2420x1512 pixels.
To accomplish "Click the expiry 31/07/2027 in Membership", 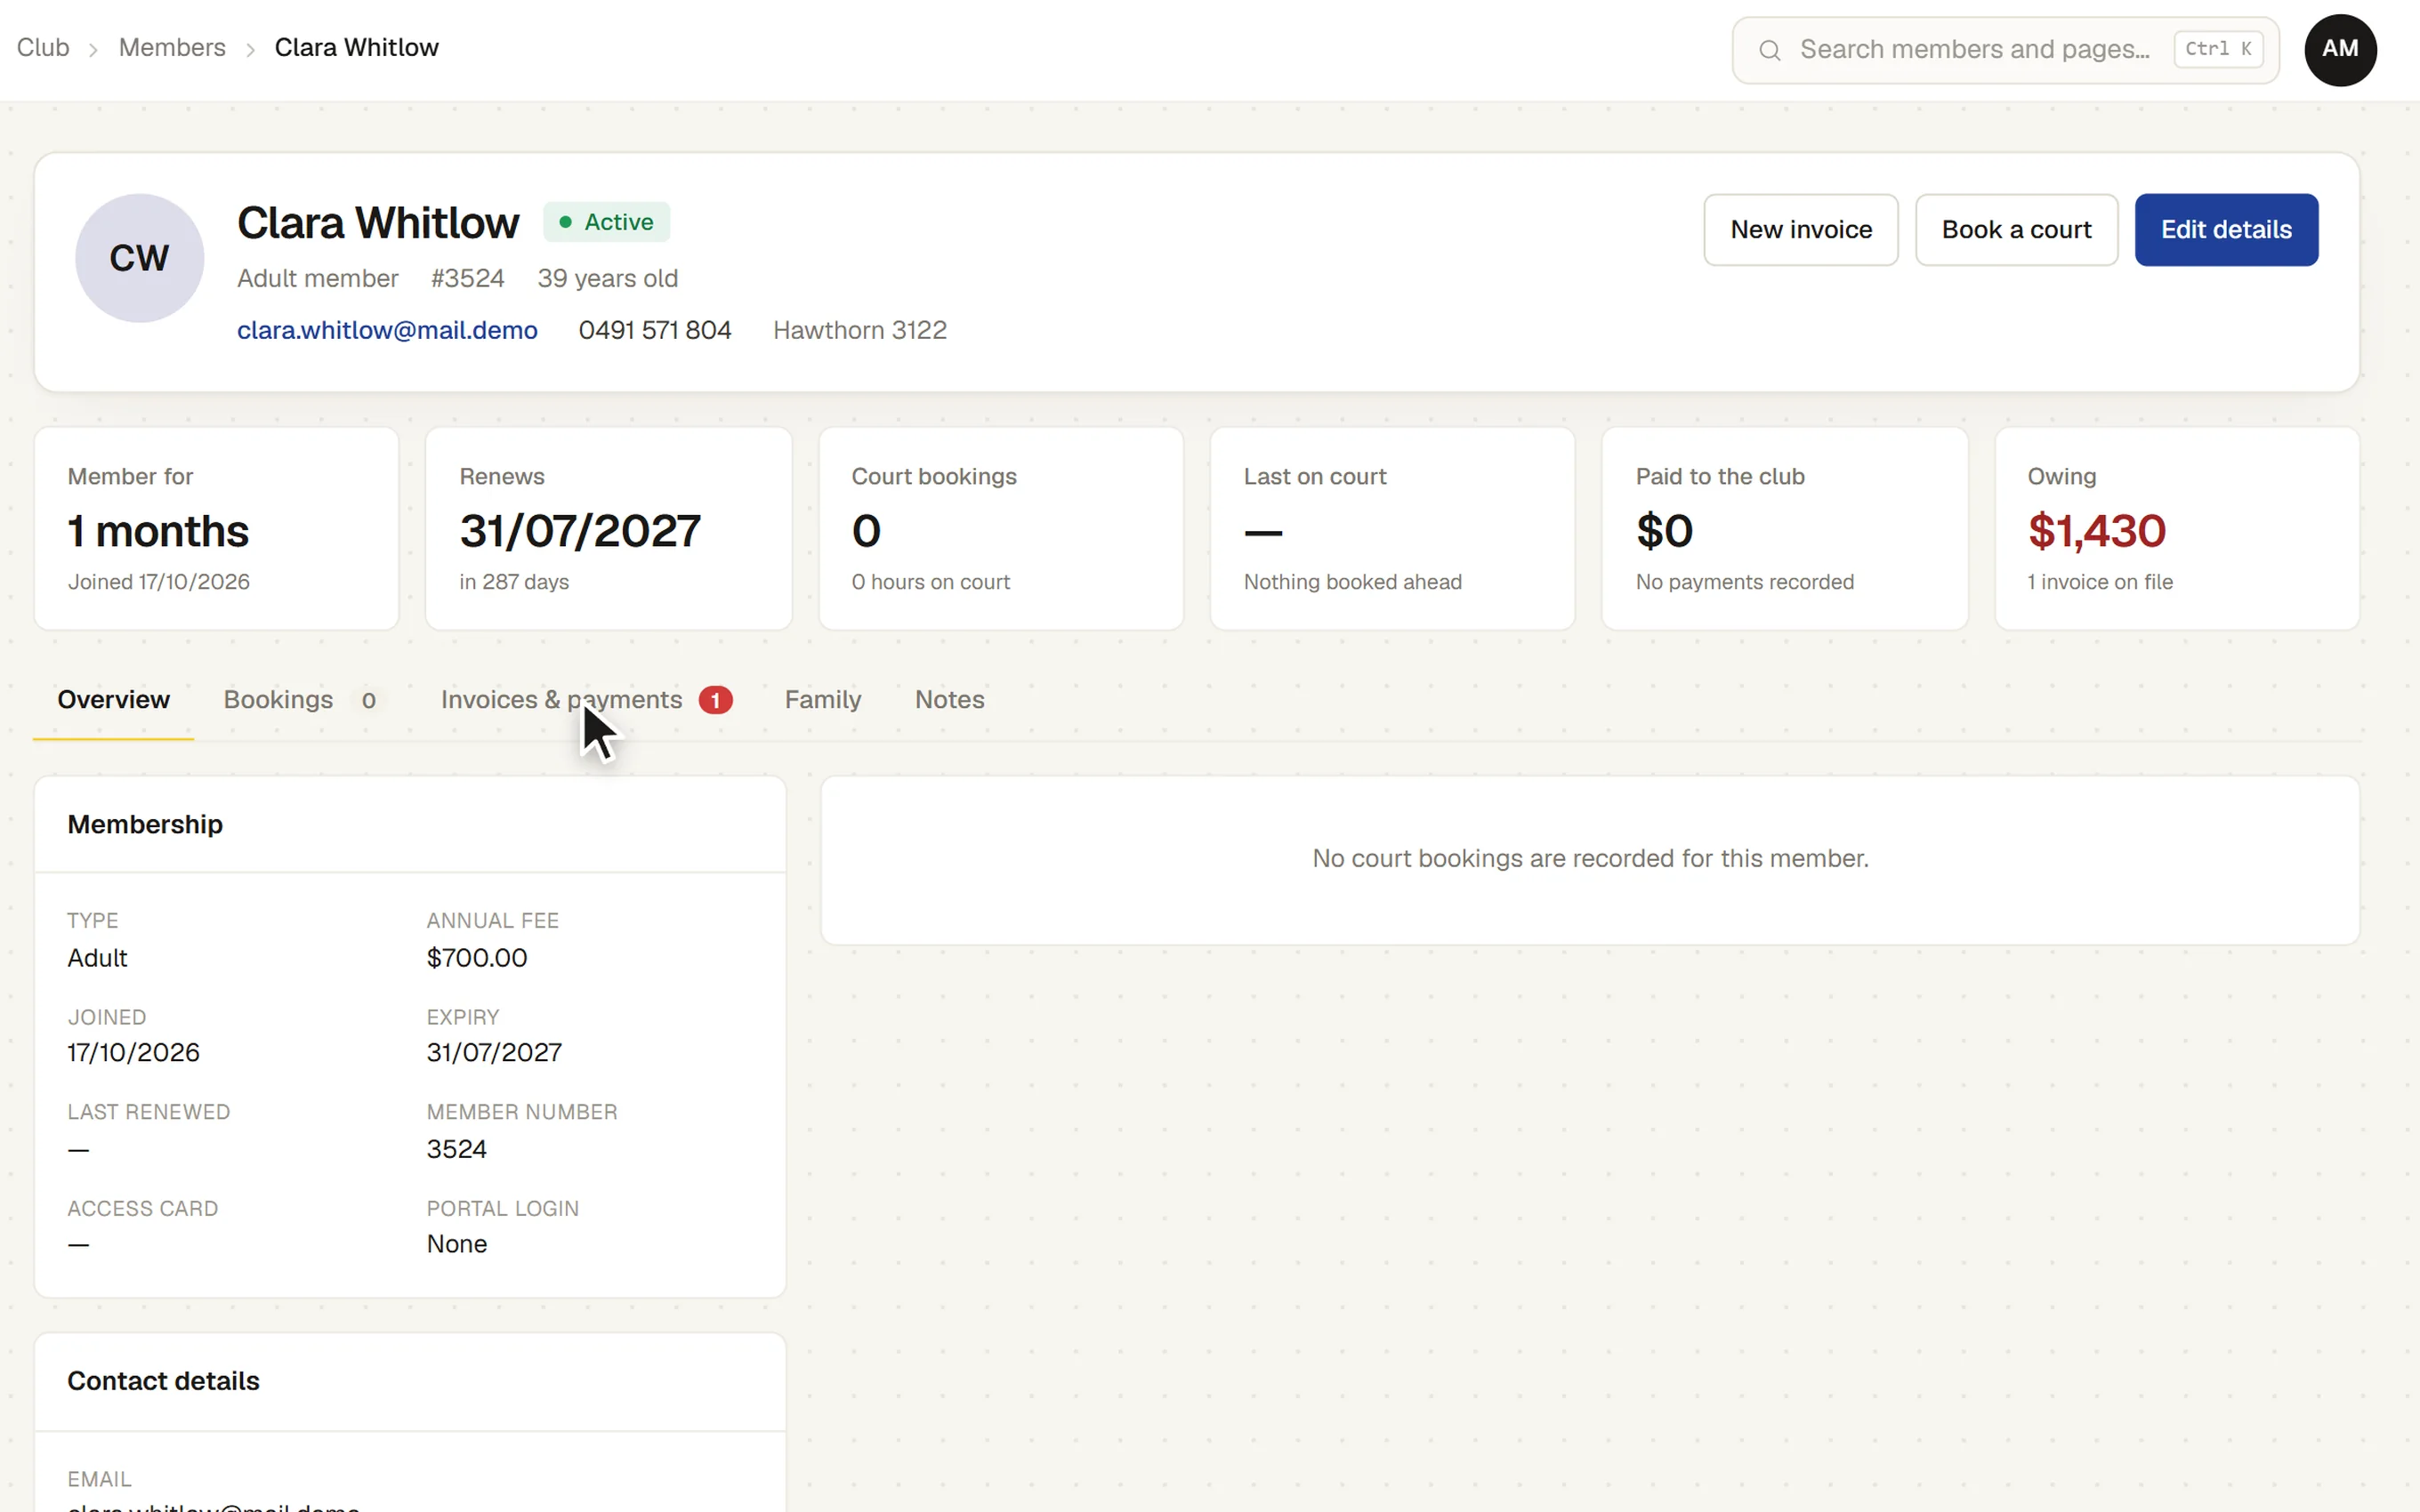I will click(x=493, y=1053).
